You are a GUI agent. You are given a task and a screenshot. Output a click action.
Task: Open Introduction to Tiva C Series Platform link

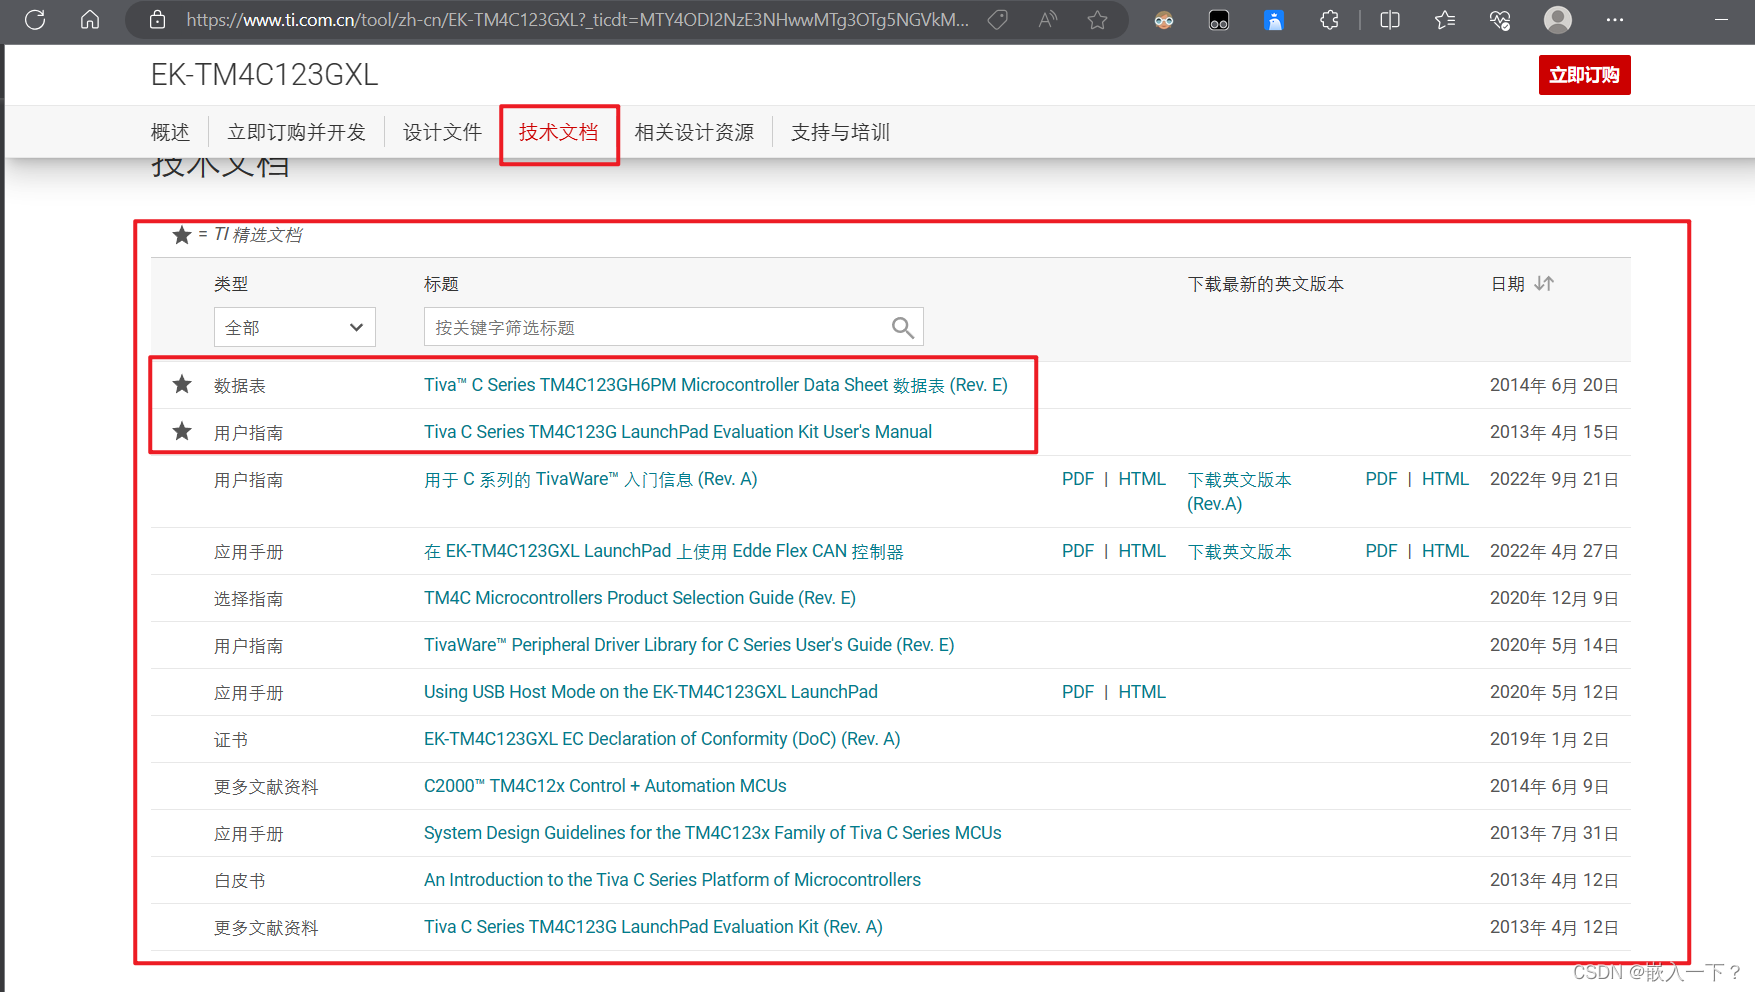click(672, 880)
